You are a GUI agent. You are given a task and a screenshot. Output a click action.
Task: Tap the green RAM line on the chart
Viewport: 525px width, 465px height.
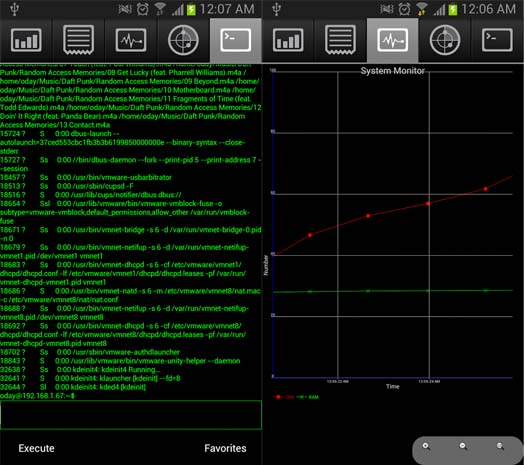392,291
